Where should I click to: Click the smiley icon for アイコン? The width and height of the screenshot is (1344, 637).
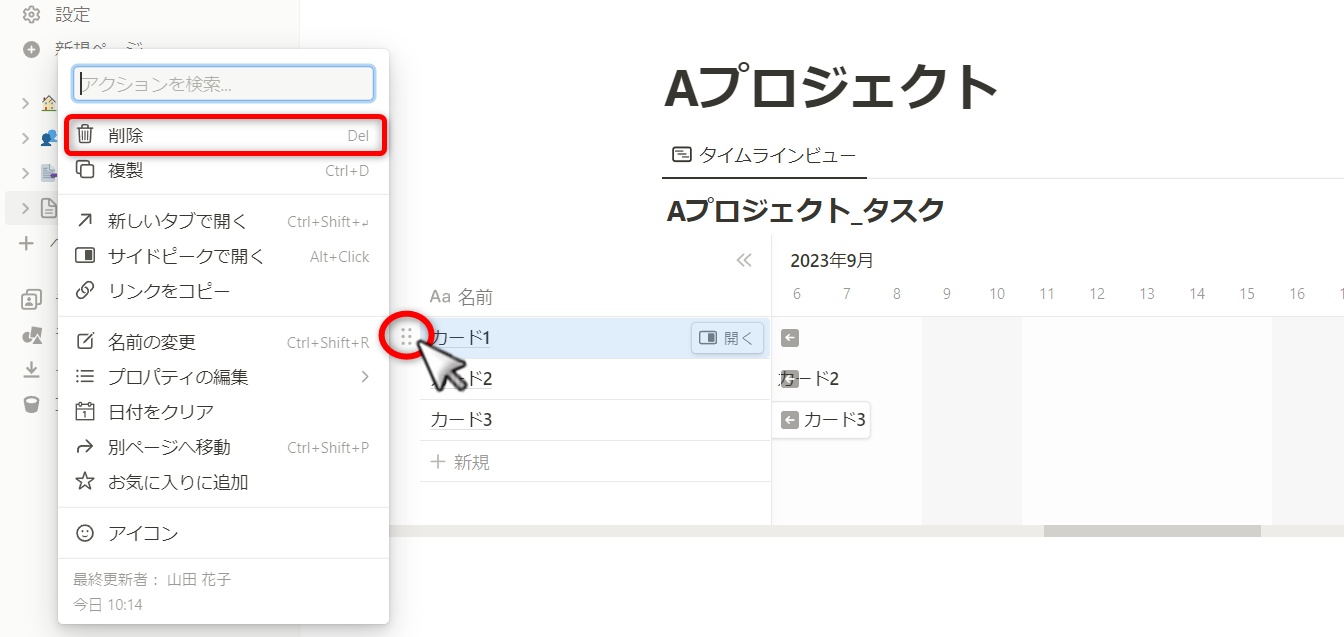[x=86, y=533]
